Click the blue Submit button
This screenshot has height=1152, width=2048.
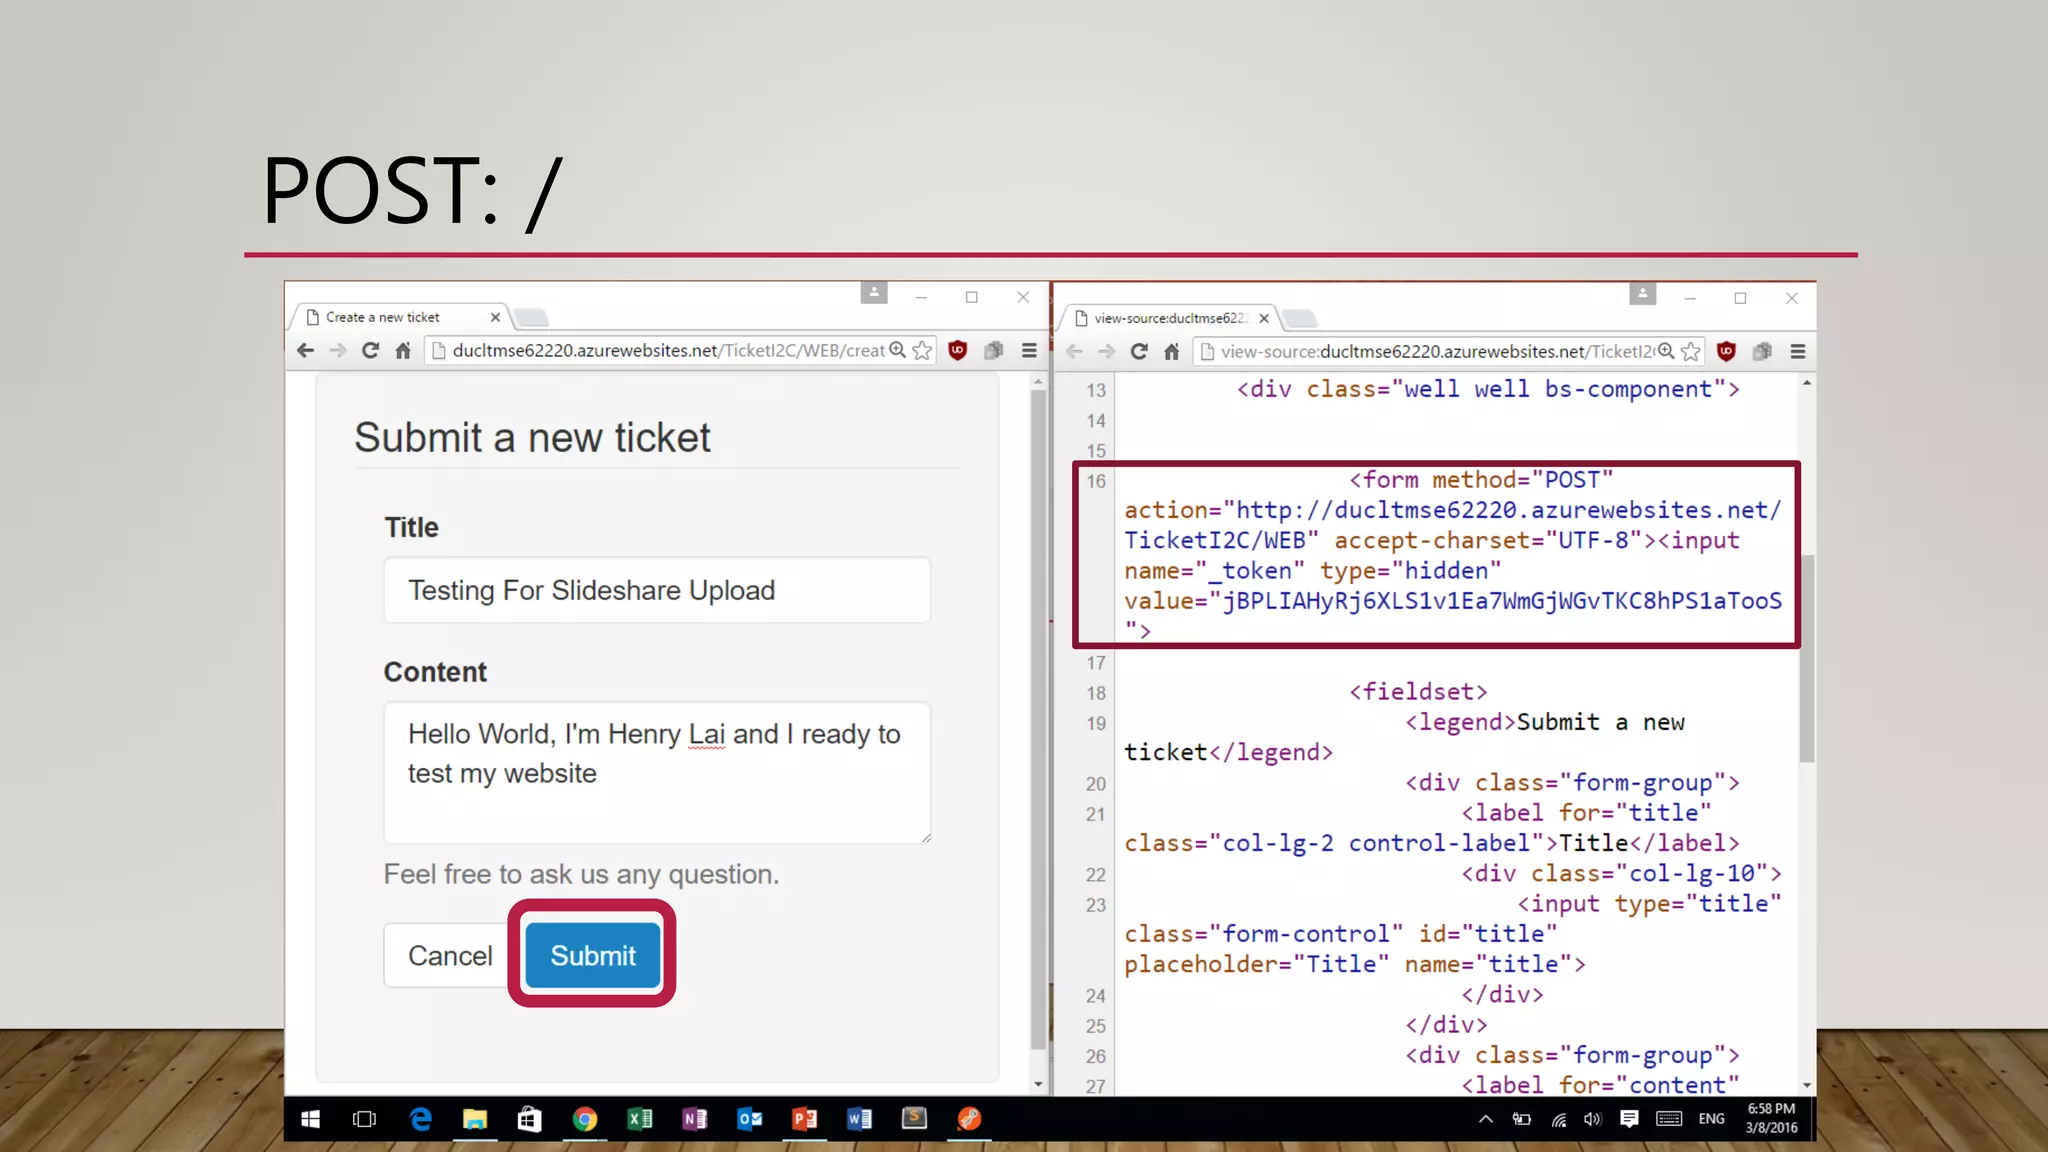(x=592, y=955)
